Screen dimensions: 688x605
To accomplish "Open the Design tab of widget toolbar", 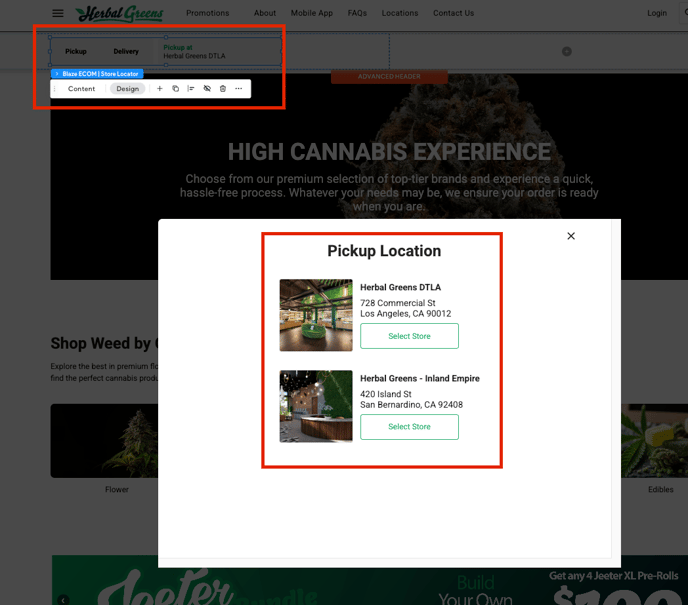I will [x=127, y=89].
